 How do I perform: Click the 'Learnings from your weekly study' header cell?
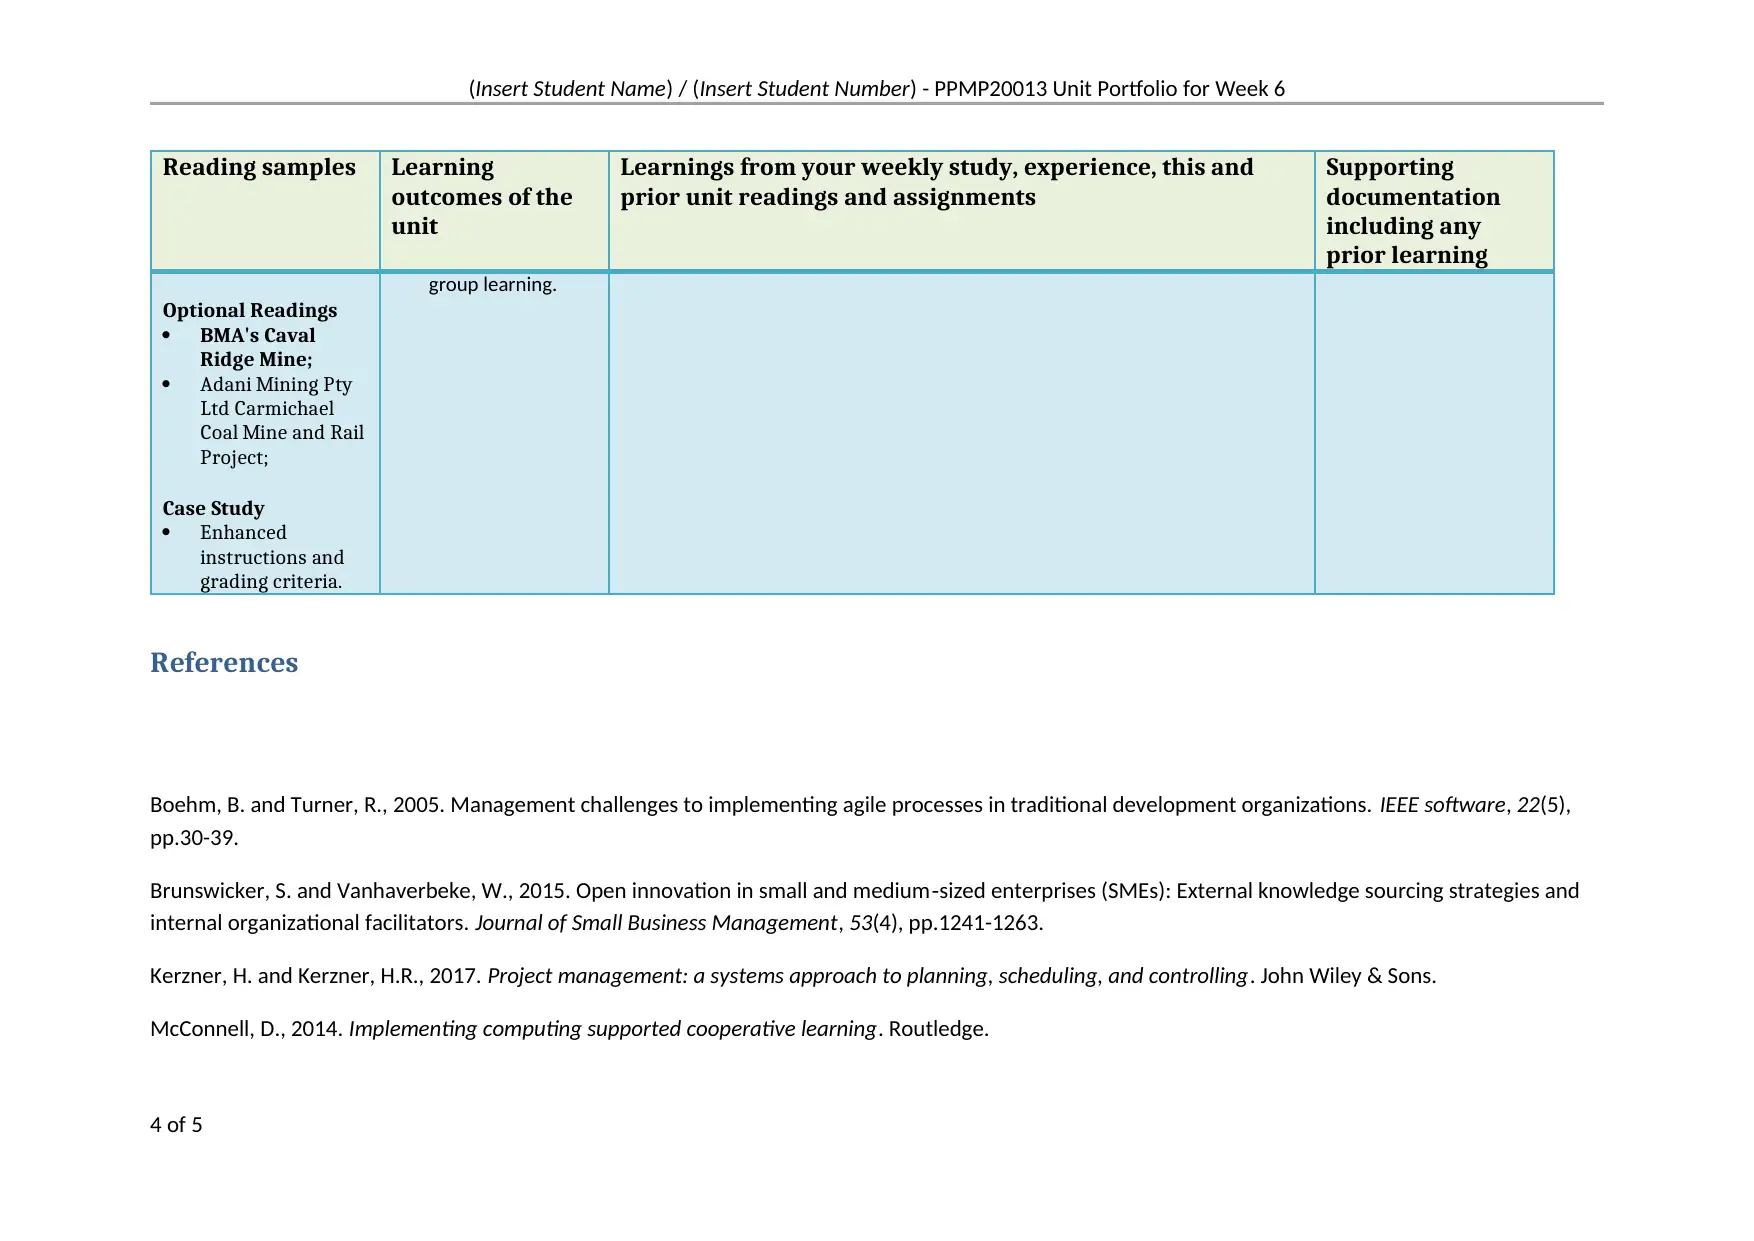(x=961, y=210)
